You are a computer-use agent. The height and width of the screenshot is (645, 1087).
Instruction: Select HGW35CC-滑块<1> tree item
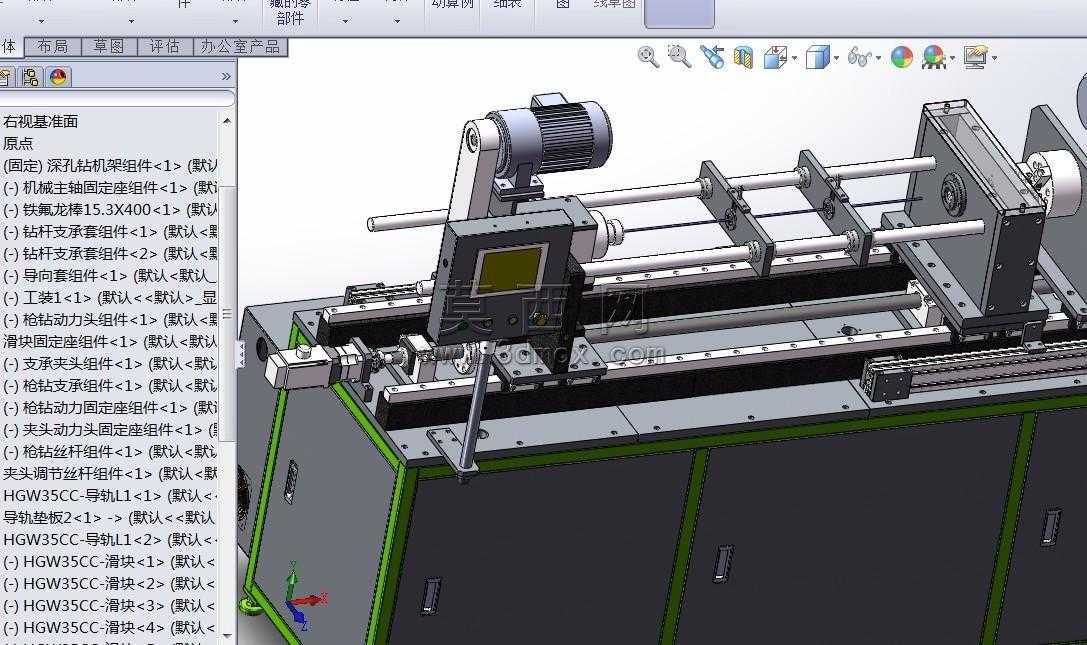(110, 562)
